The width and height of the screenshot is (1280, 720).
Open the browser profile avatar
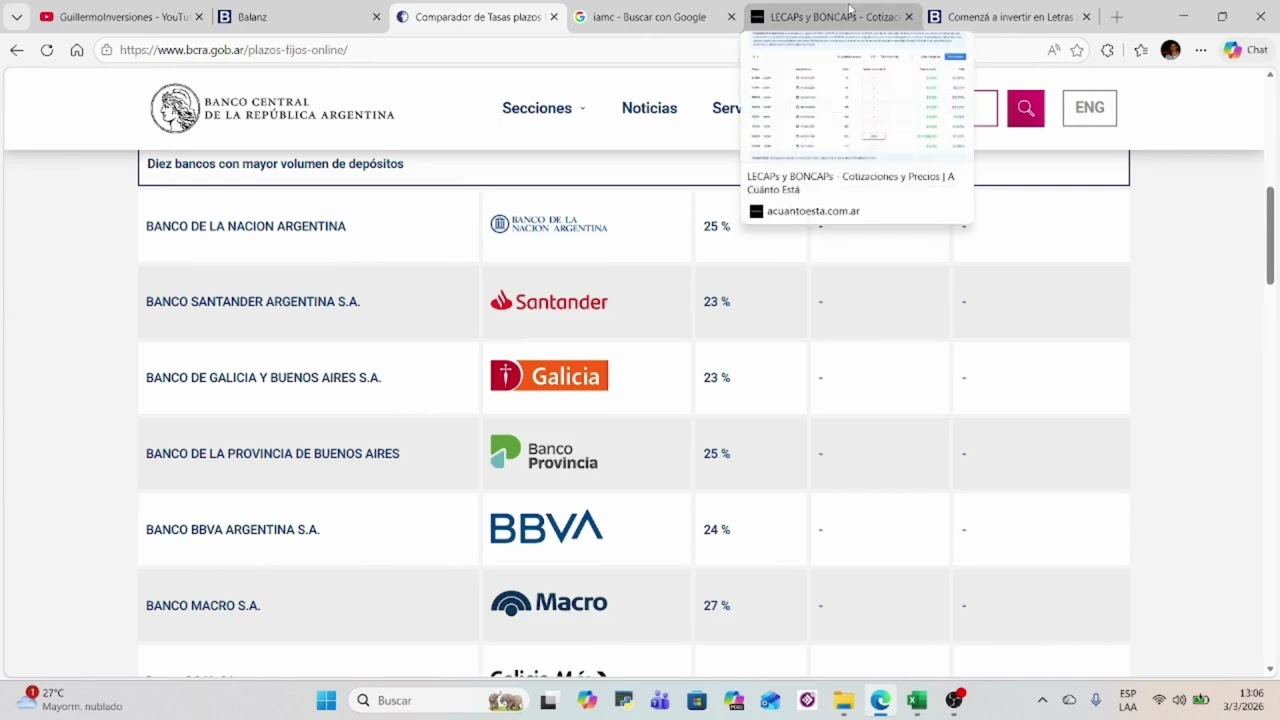coord(1171,50)
